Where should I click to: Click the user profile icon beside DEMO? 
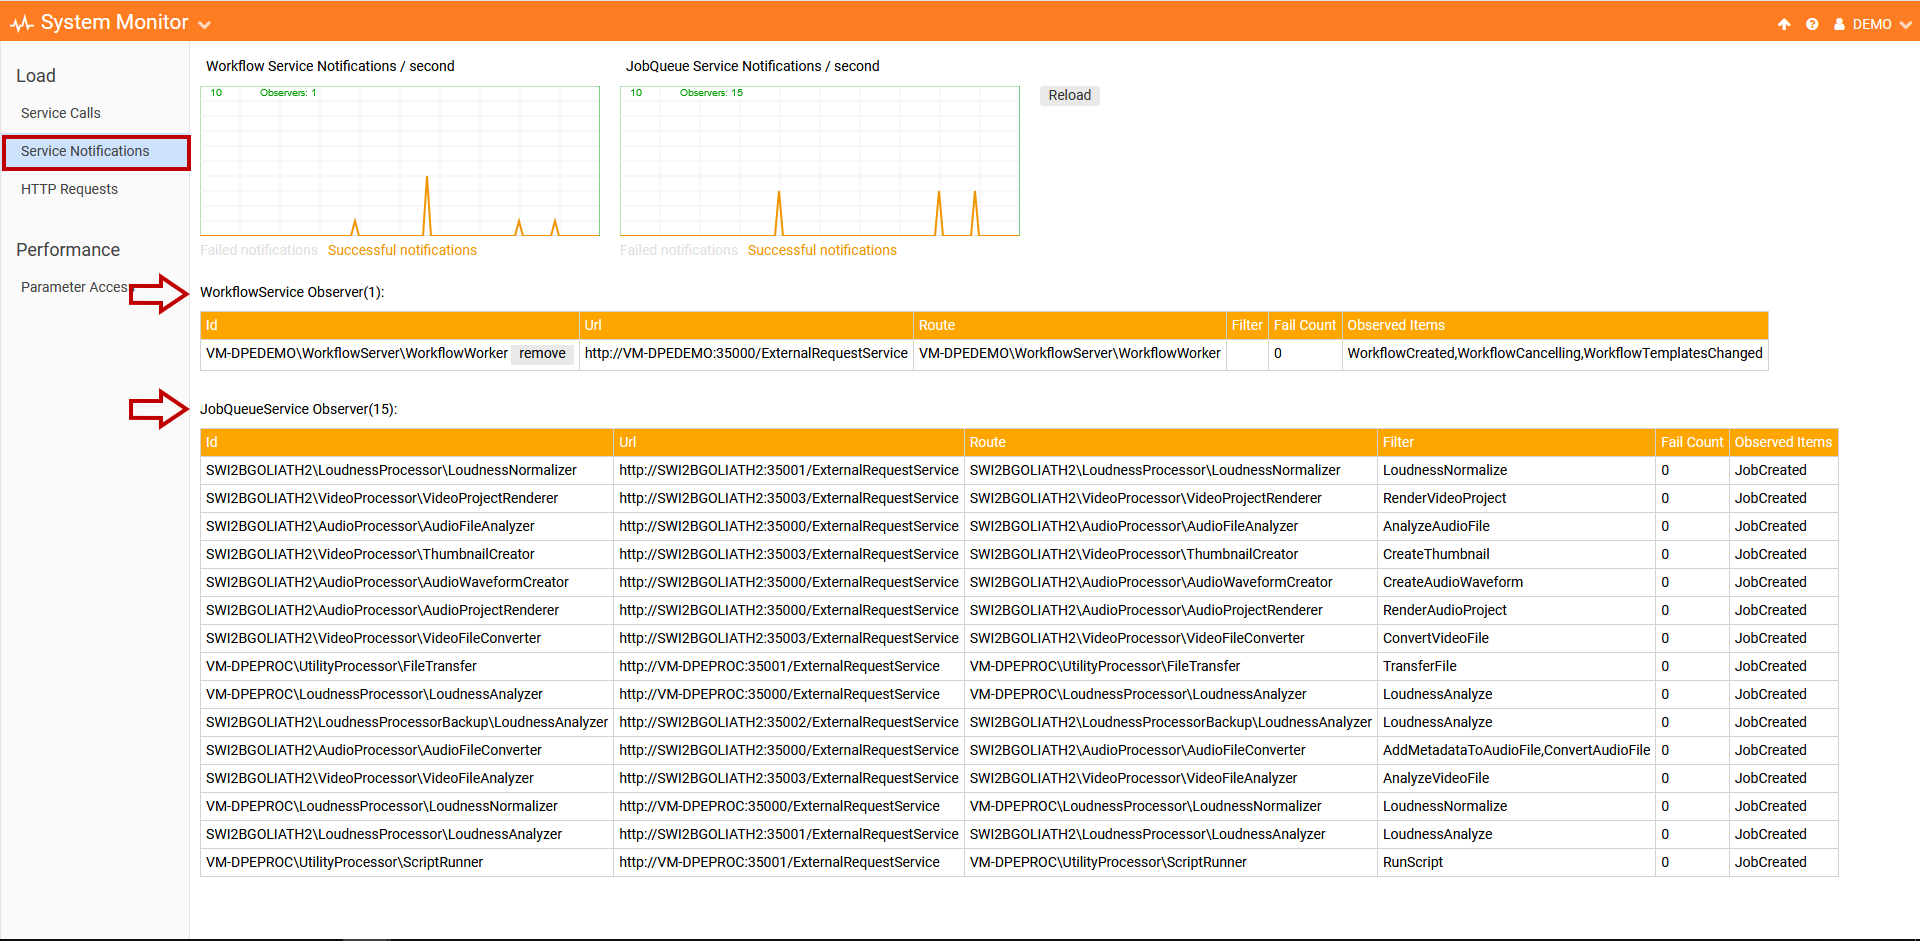(x=1839, y=24)
